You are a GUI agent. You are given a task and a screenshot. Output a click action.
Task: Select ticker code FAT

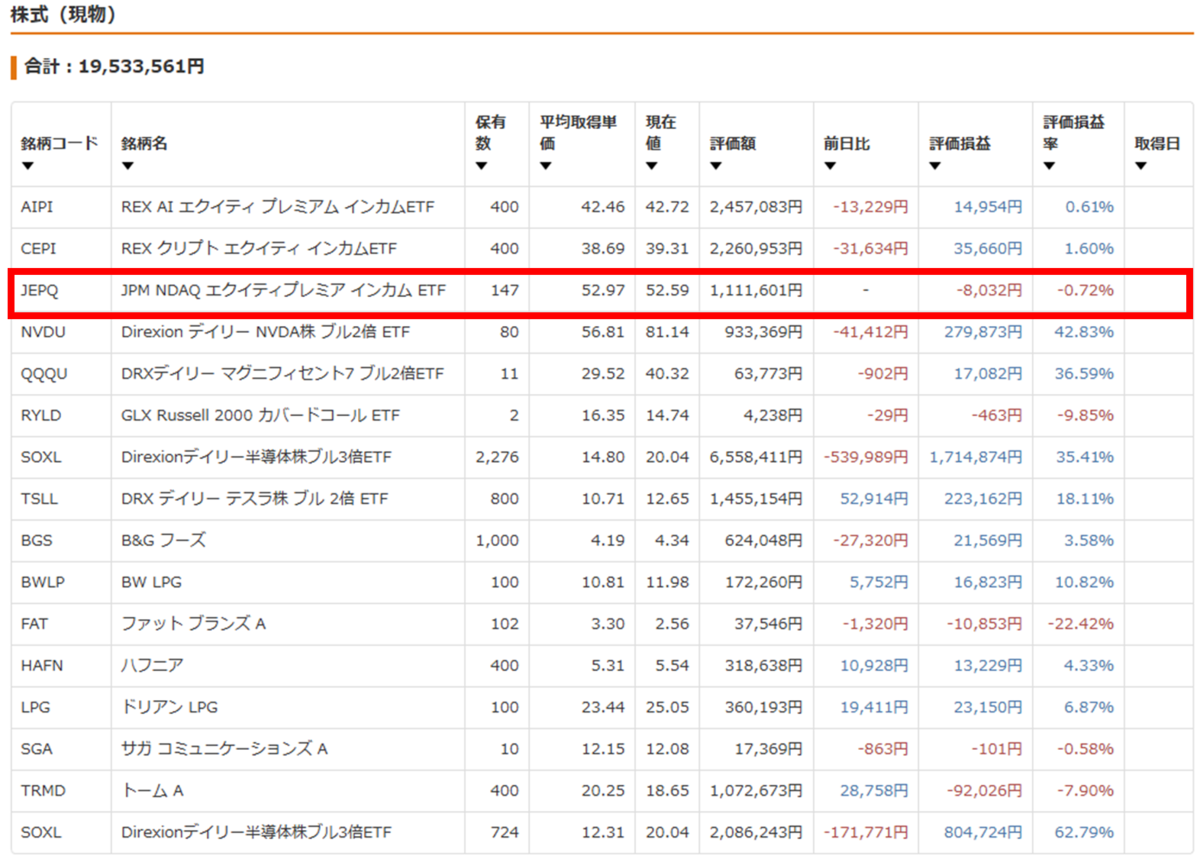click(33, 624)
